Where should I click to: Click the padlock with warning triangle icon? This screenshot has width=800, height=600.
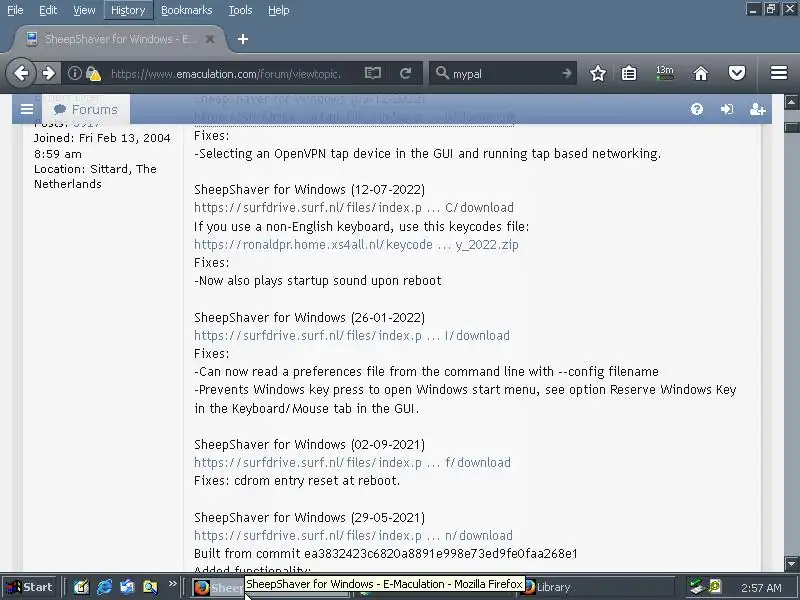[x=93, y=74]
